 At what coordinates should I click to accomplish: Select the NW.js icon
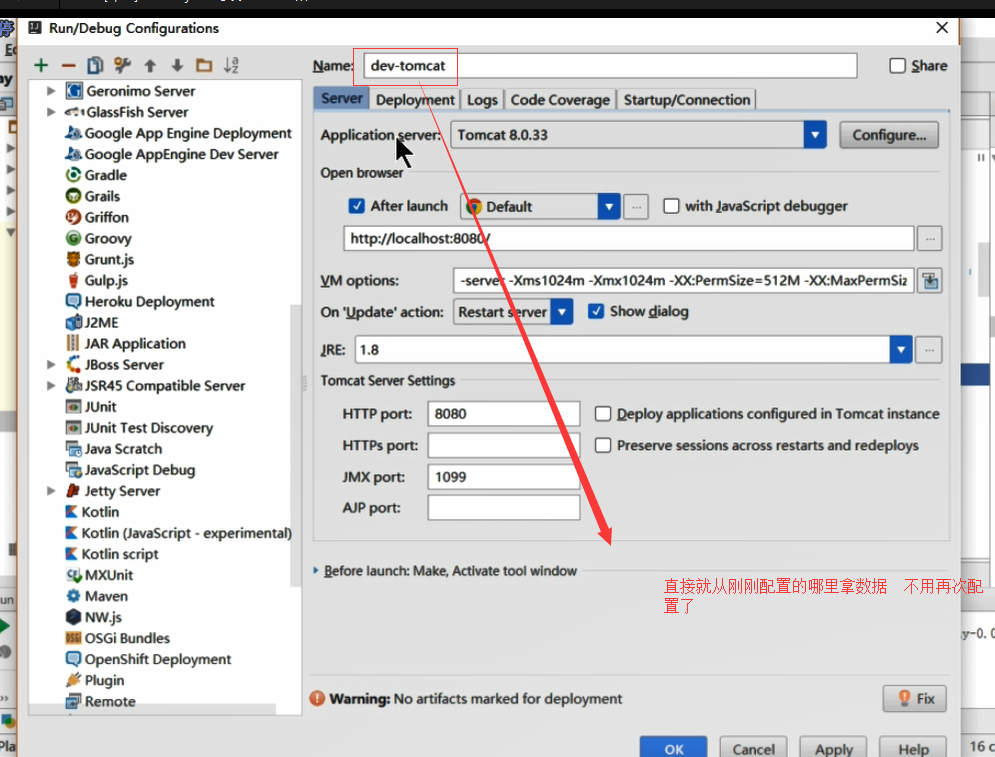coord(74,617)
